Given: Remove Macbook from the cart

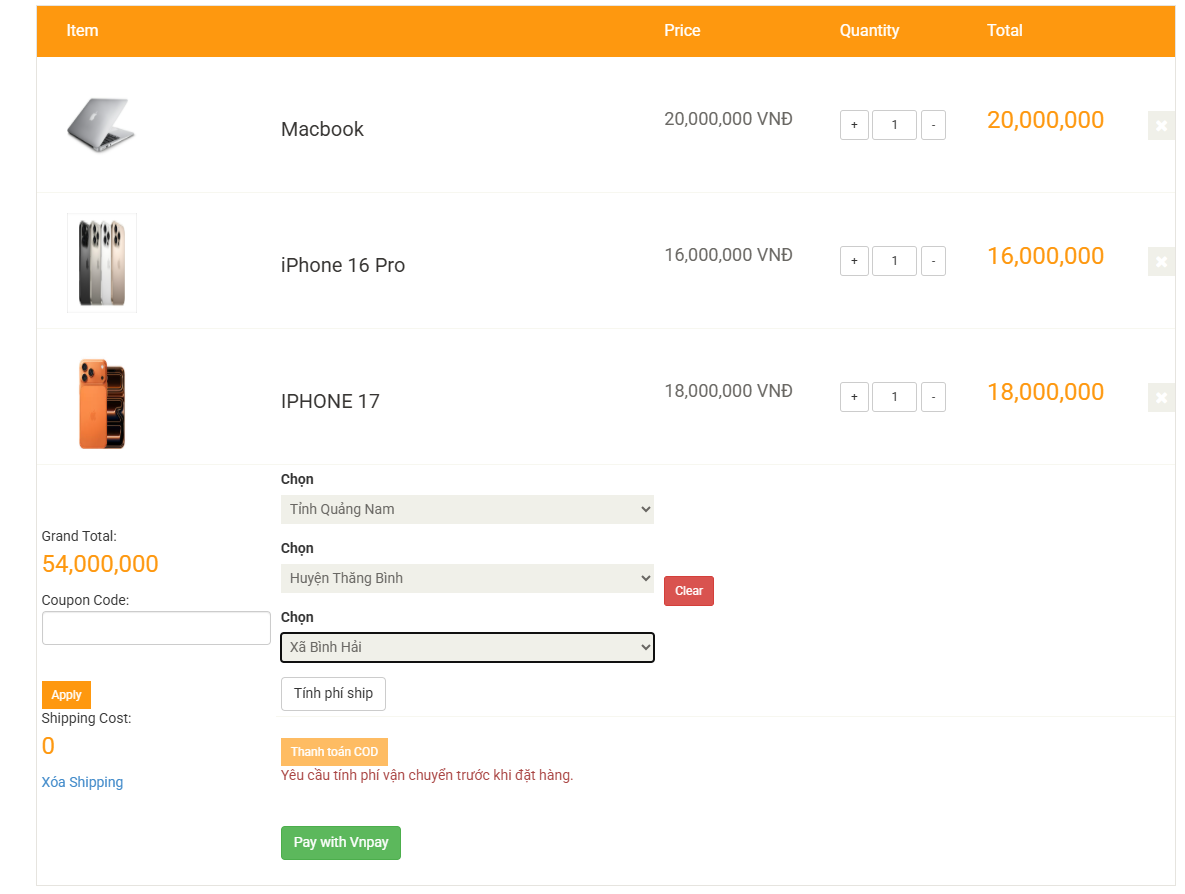Looking at the screenshot, I should [x=1161, y=126].
